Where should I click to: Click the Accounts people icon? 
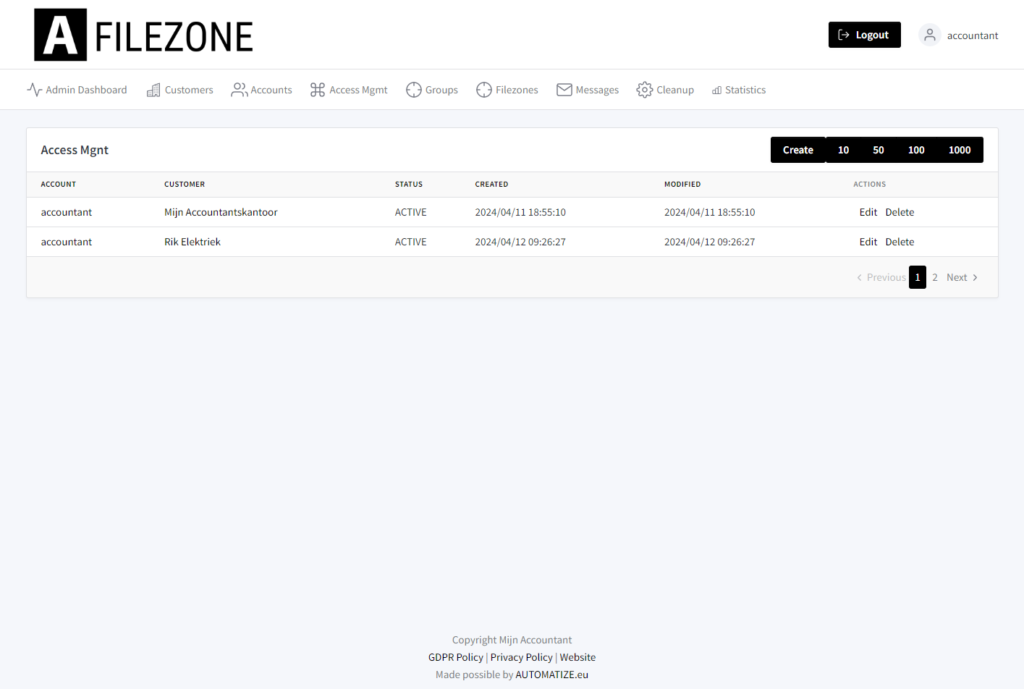pos(239,89)
